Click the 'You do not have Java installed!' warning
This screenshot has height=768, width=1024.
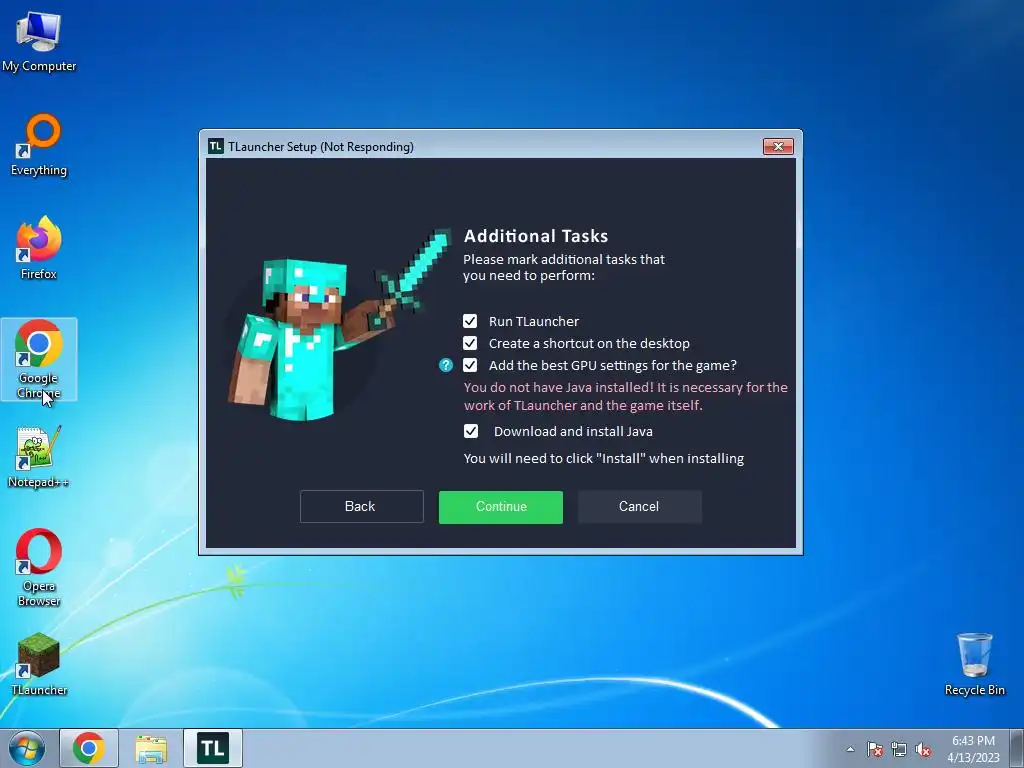626,396
